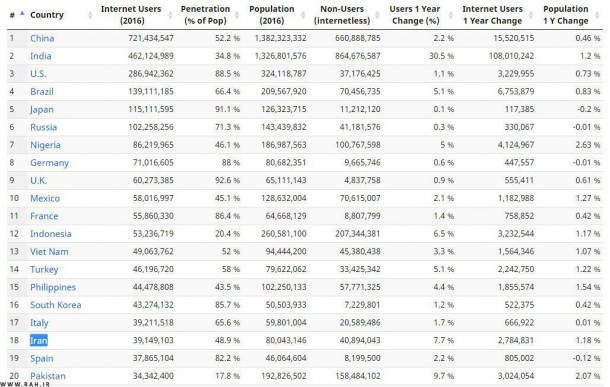Sort by Population 1 Y Change arrows
This screenshot has width=610, height=387.
pos(597,15)
